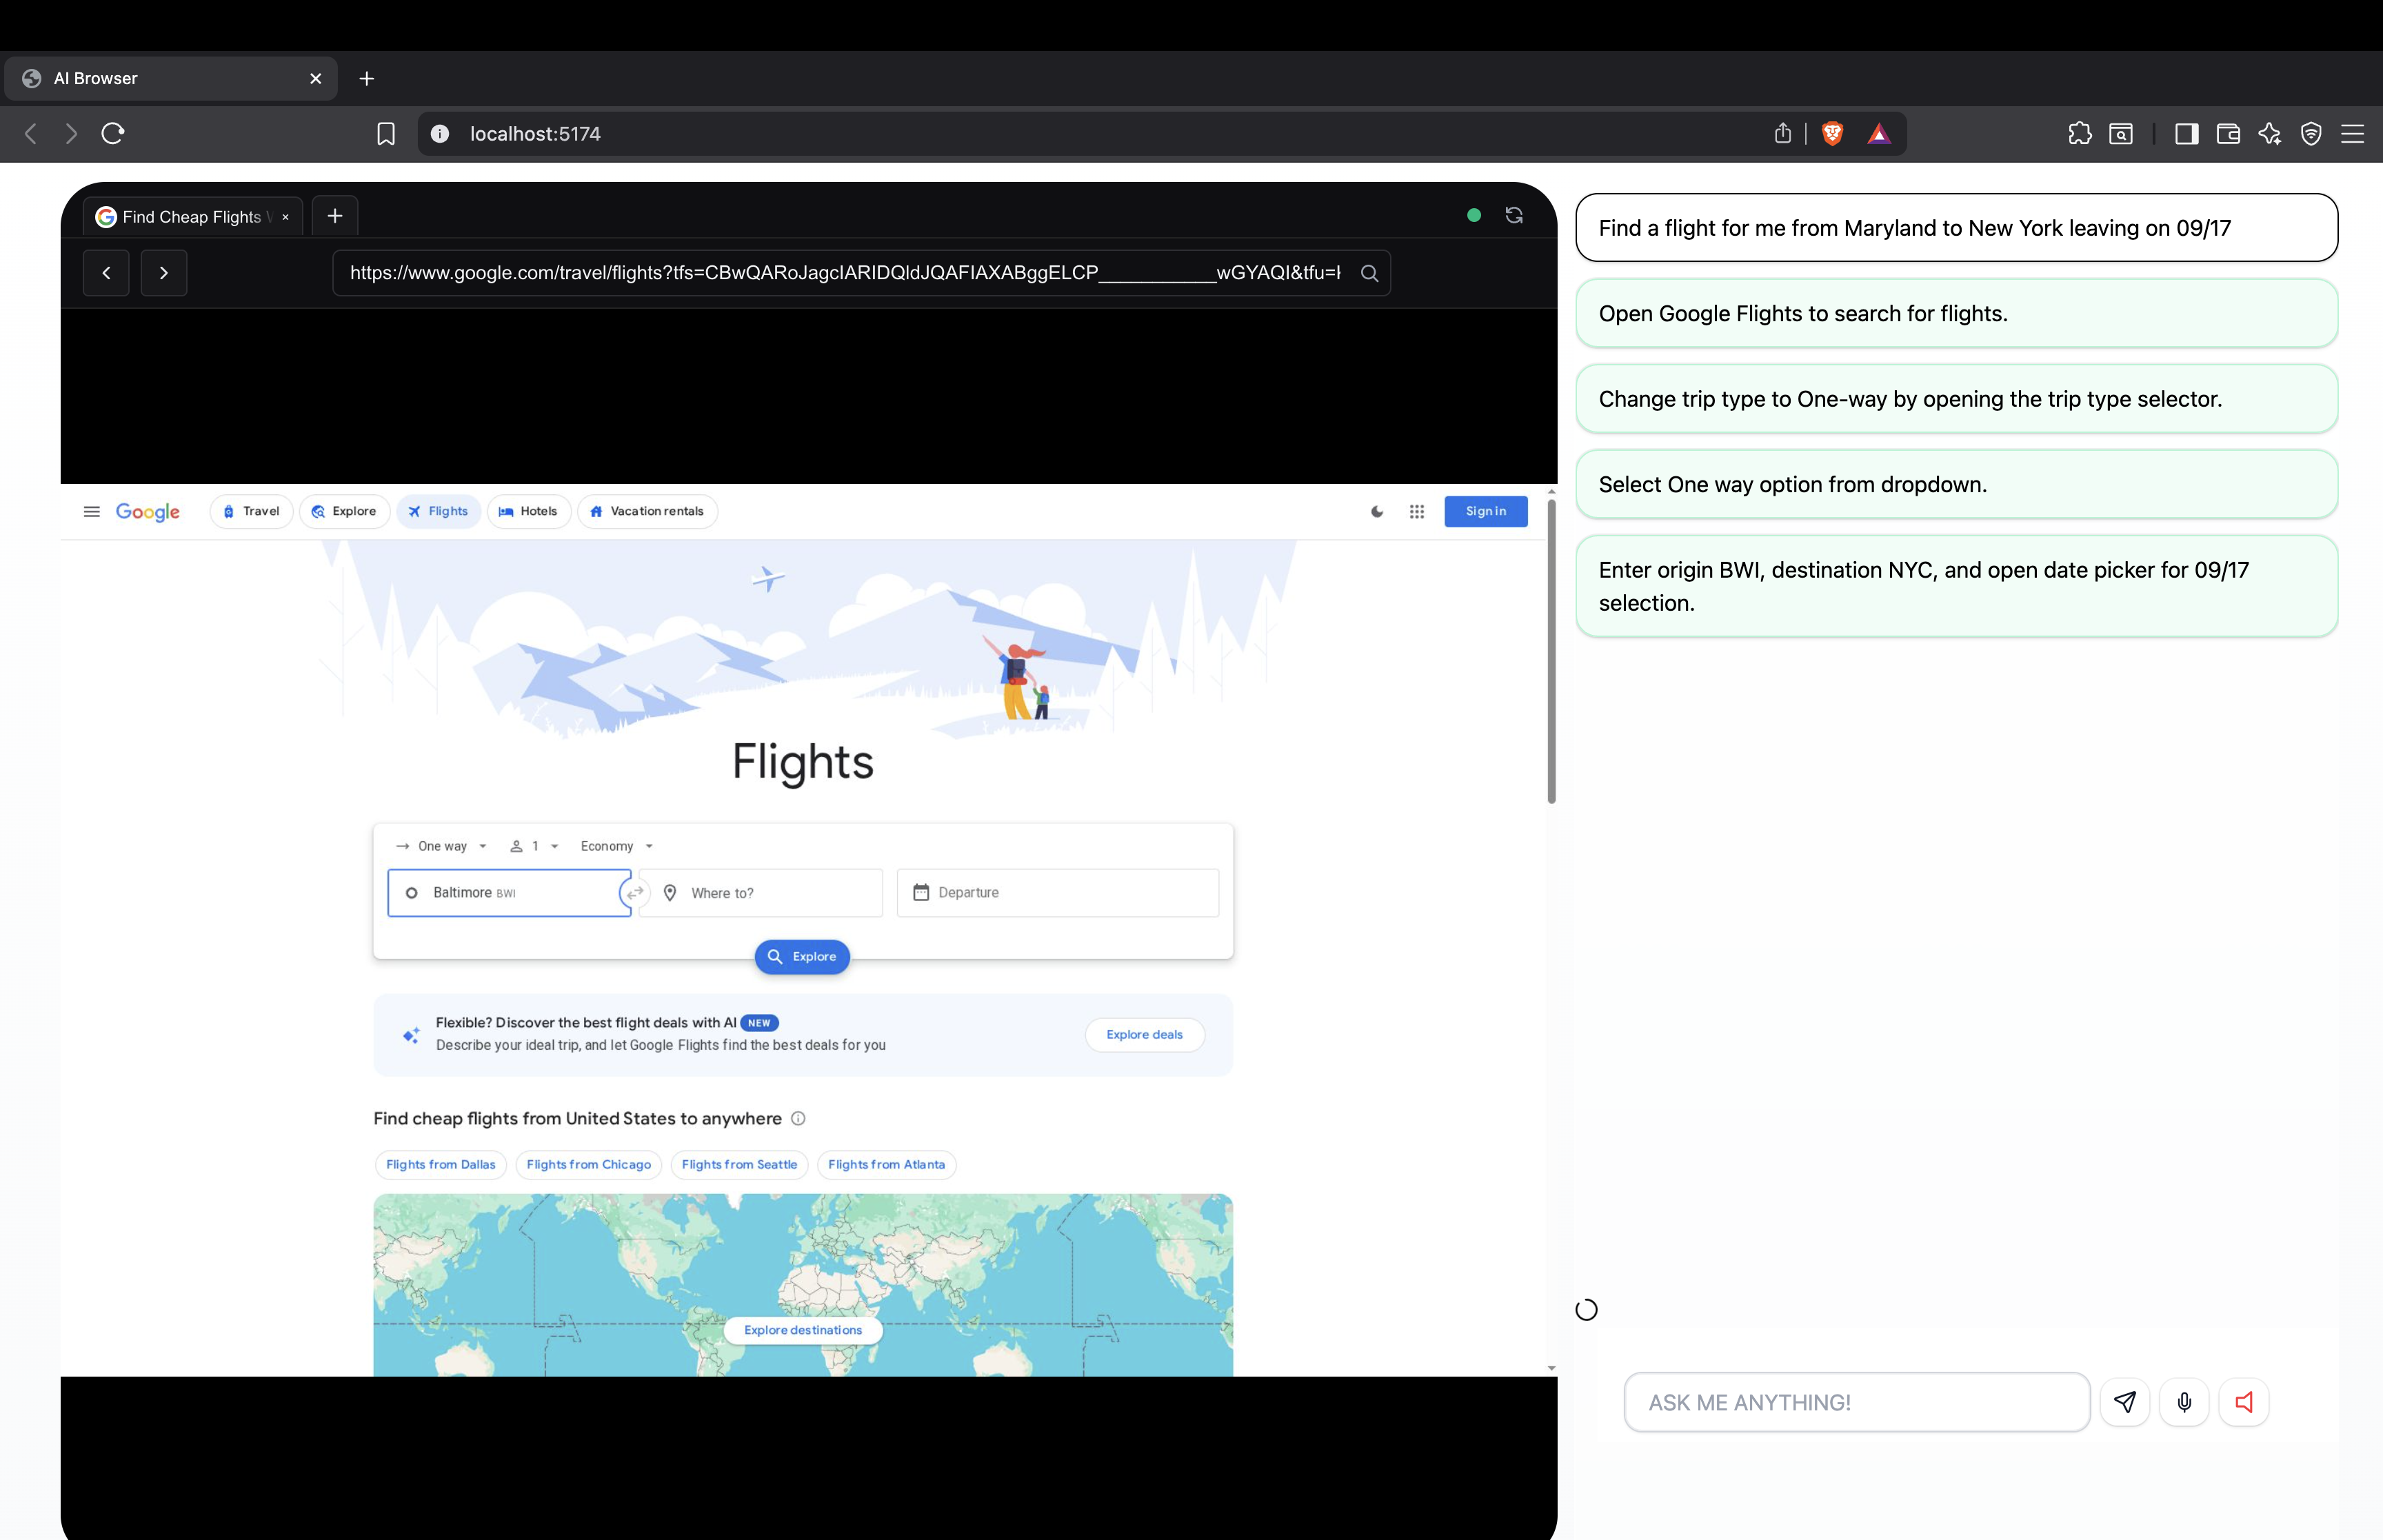Expand the passenger count dropdown
The width and height of the screenshot is (2383, 1540).
point(534,846)
